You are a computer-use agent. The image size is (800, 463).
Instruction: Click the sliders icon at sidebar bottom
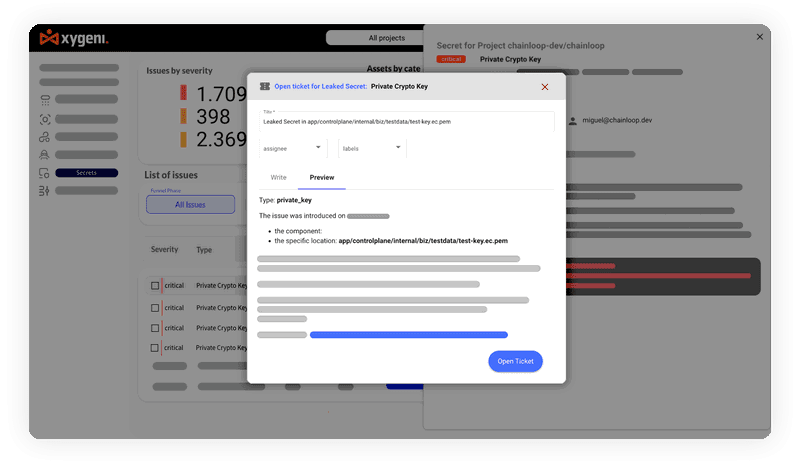[x=44, y=191]
